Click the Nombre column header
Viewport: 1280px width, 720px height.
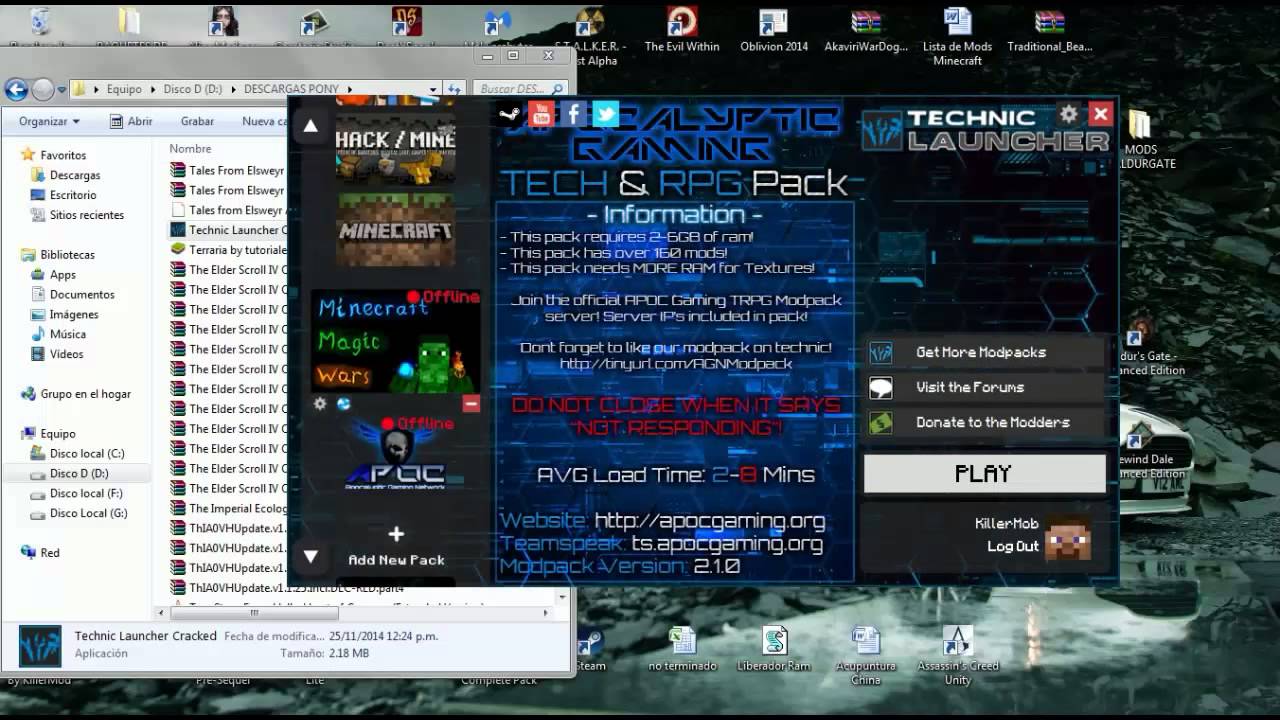pos(190,148)
